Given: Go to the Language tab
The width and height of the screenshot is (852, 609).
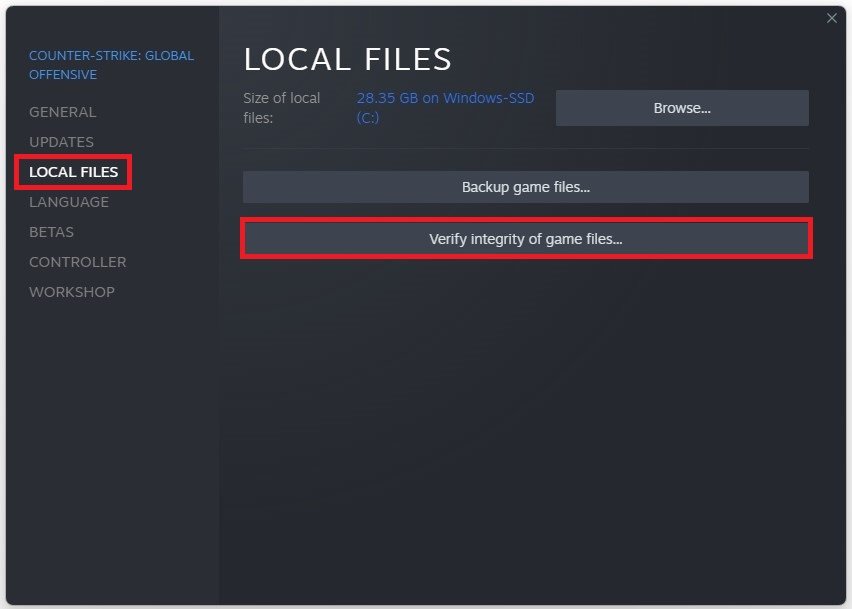Looking at the screenshot, I should [69, 202].
